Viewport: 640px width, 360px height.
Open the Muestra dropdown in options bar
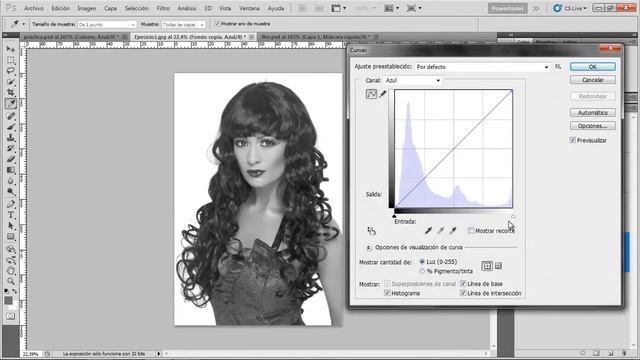(184, 24)
